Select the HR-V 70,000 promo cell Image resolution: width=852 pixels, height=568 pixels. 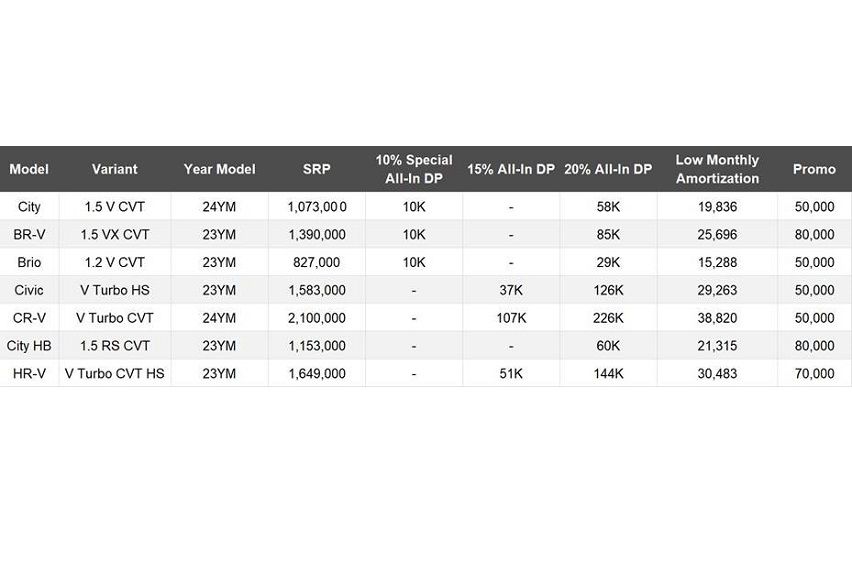point(814,374)
